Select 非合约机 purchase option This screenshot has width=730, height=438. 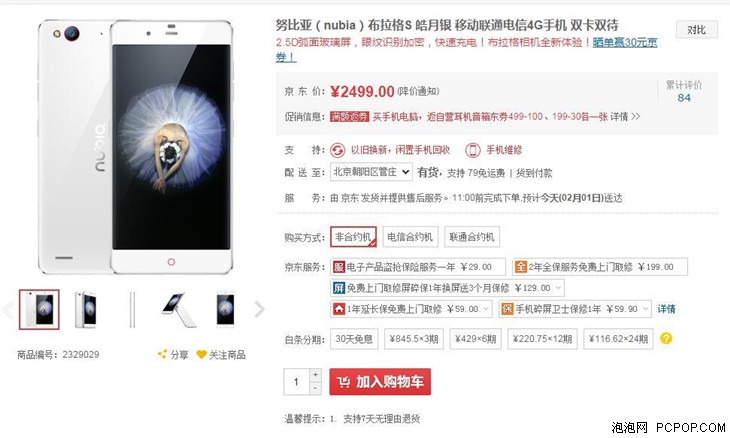[353, 237]
